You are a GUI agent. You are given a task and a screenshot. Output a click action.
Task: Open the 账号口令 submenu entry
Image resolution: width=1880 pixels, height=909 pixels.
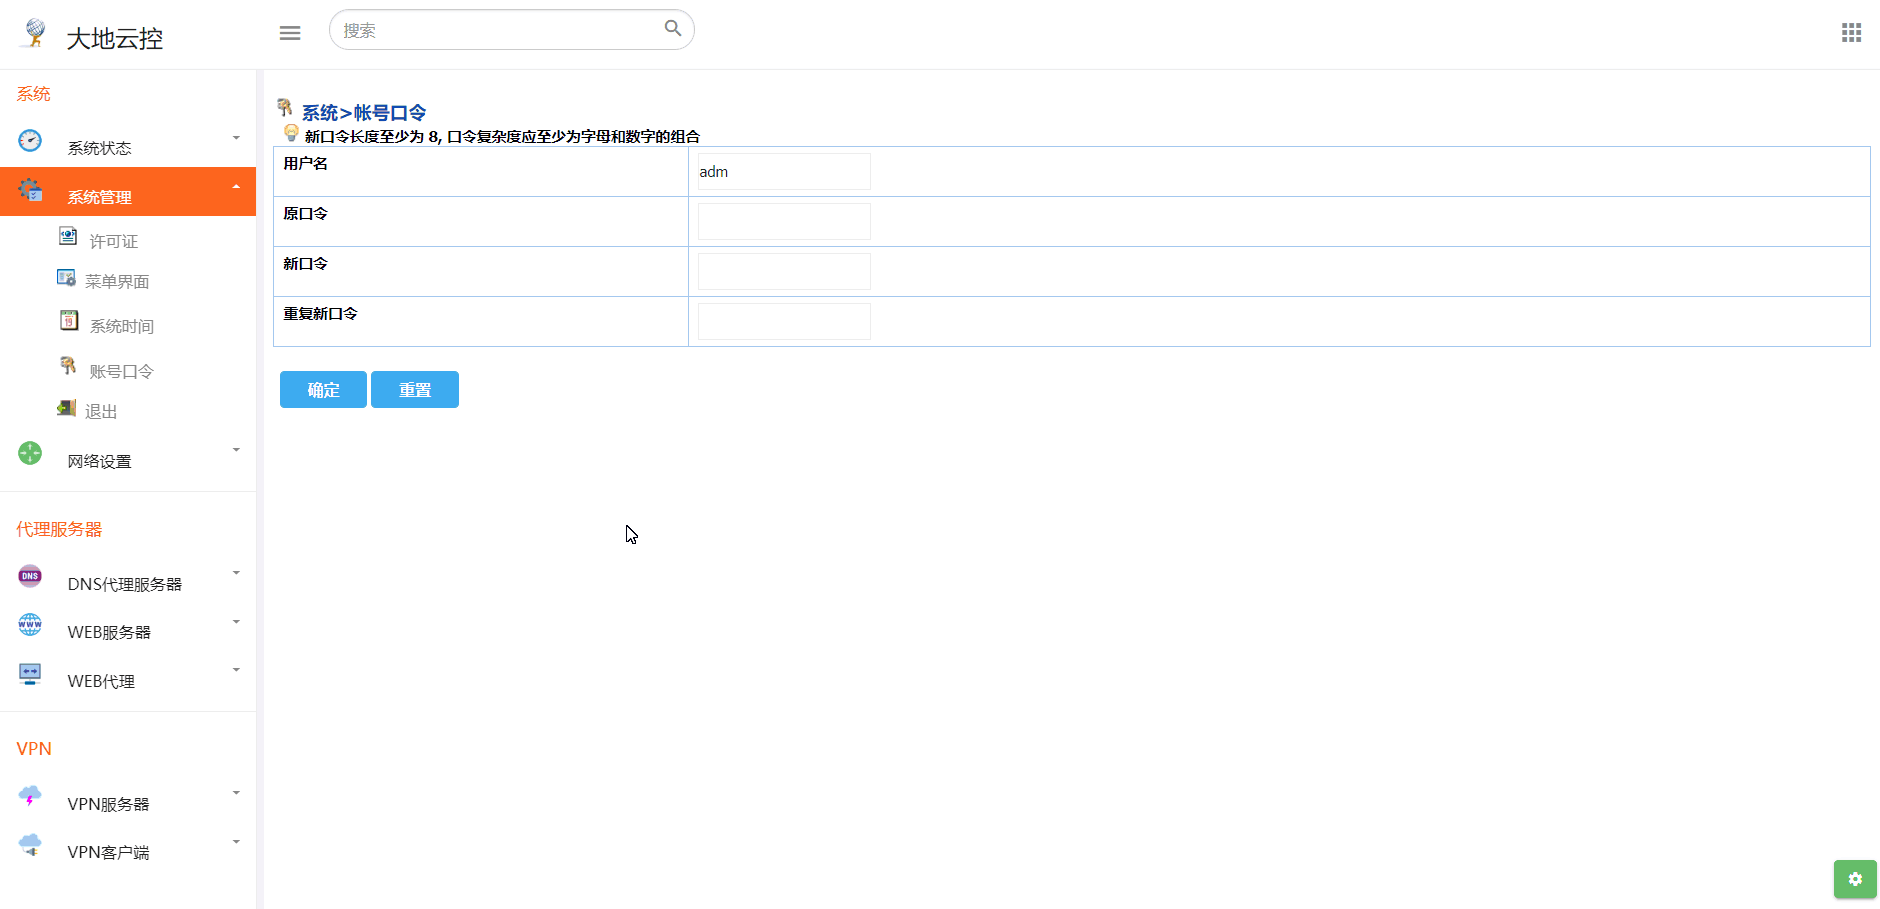coord(122,371)
